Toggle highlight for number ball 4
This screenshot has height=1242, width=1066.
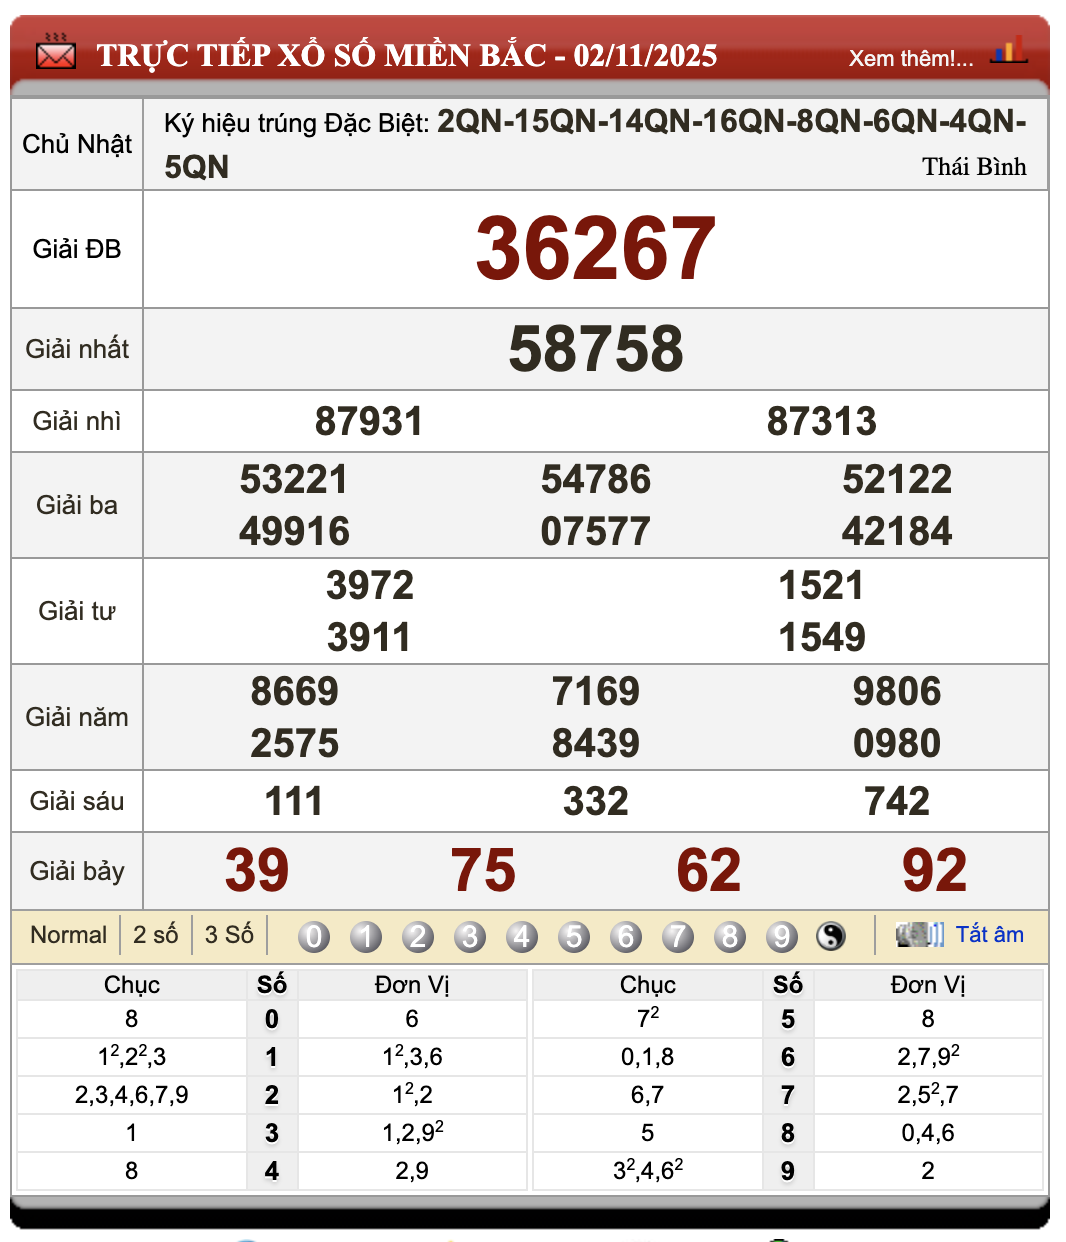523,936
